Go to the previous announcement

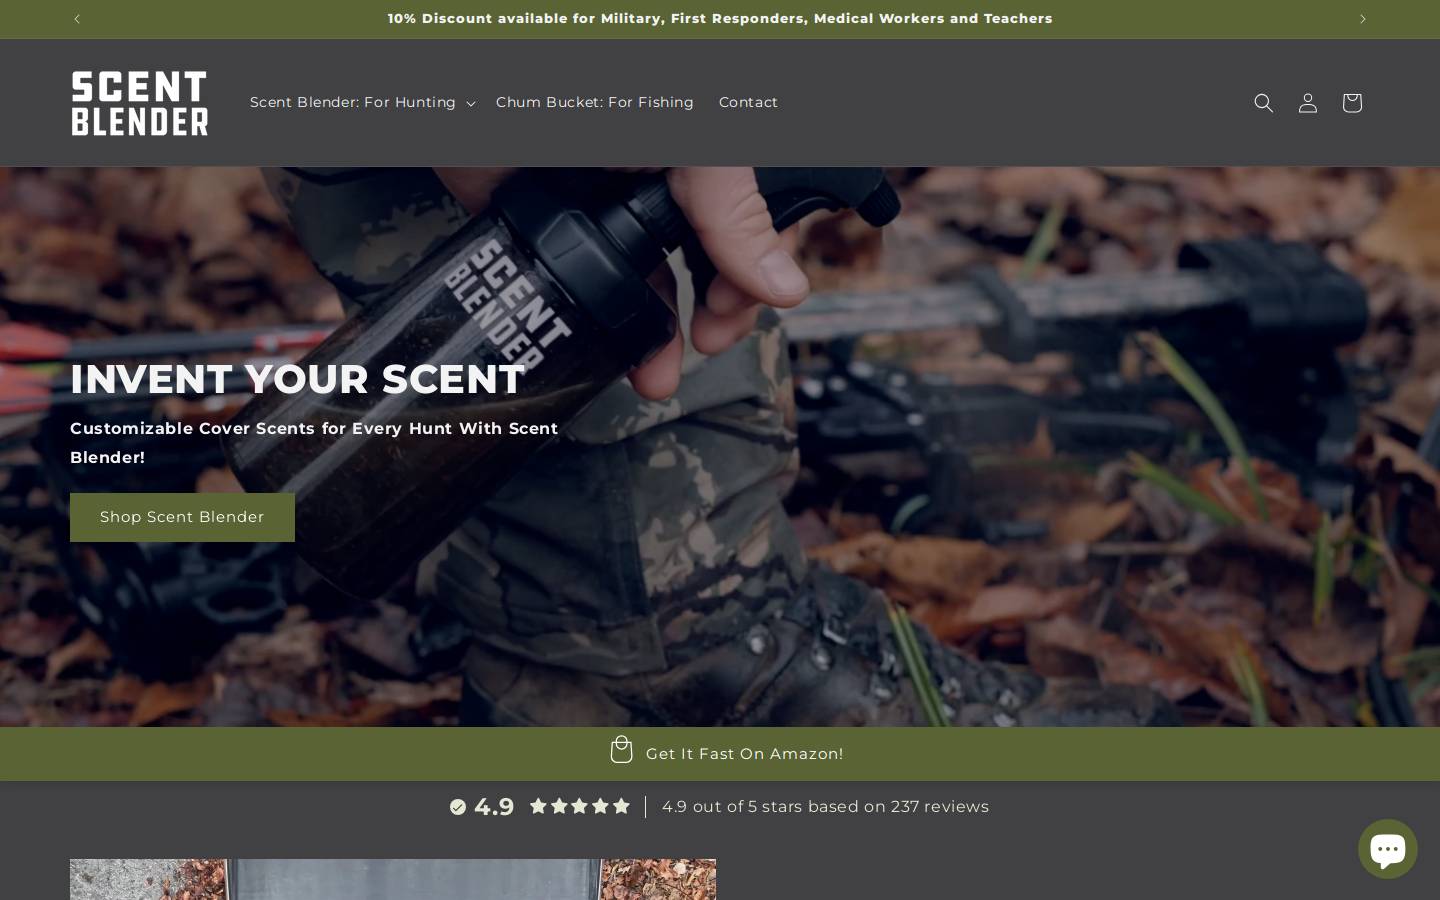[x=77, y=19]
